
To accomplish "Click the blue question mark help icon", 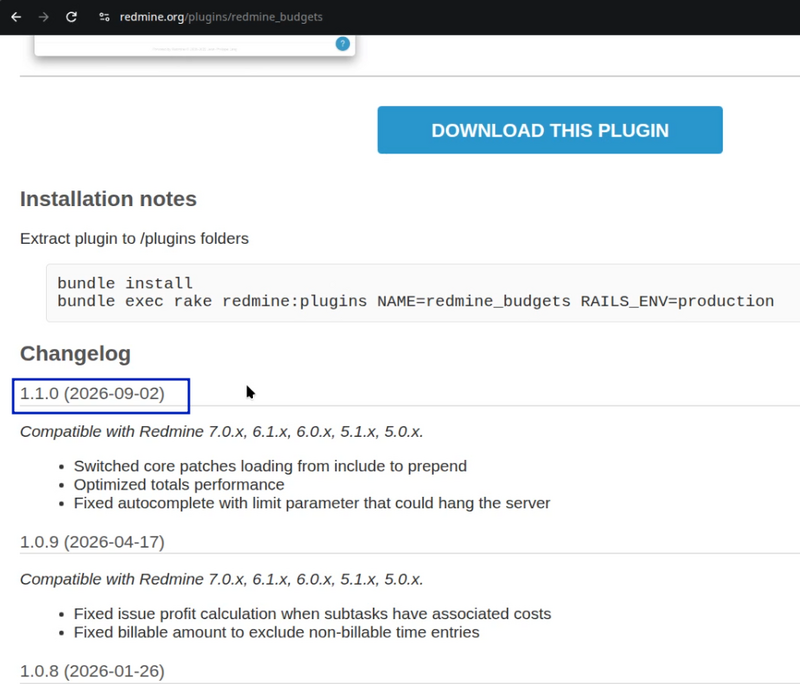I will (x=343, y=44).
